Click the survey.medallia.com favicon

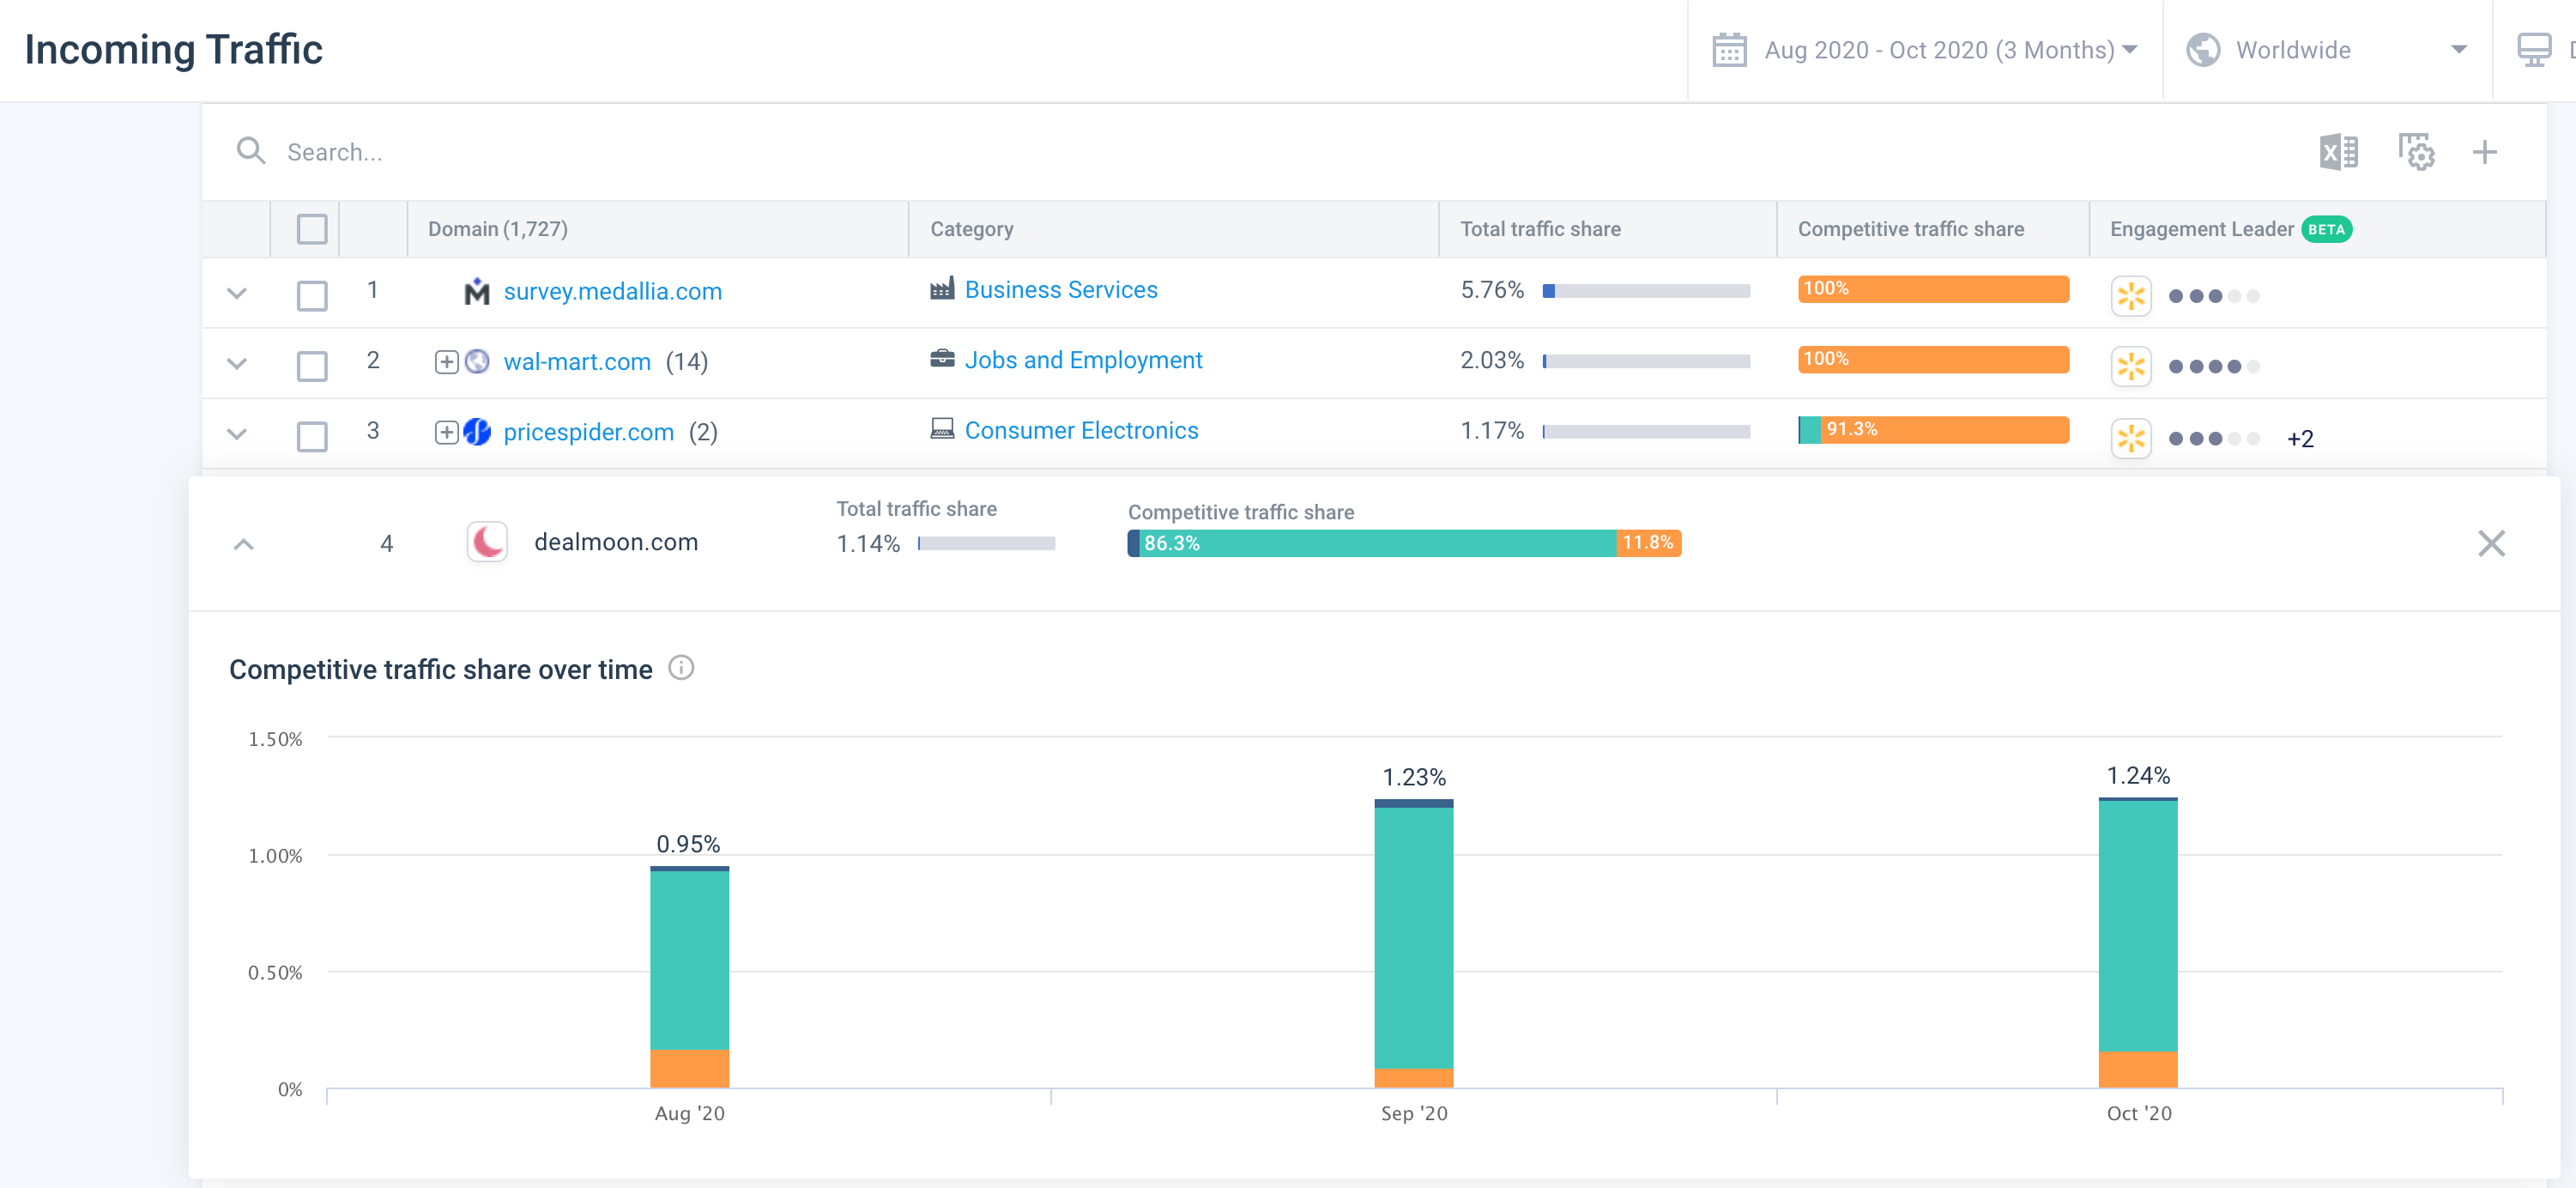[477, 291]
